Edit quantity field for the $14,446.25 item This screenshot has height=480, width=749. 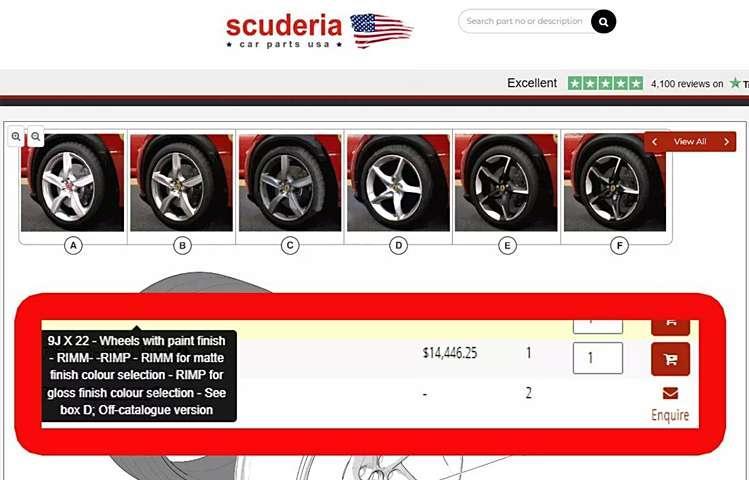click(598, 358)
